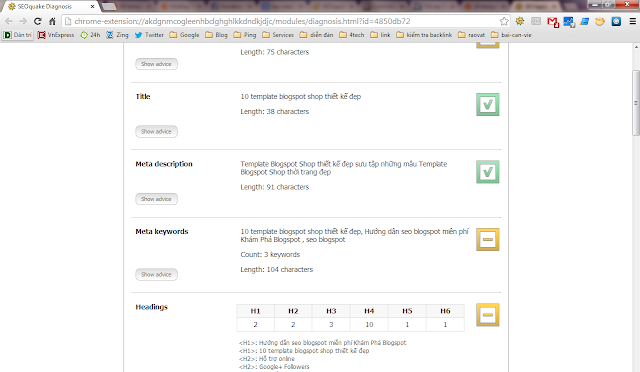Open the blue chart extension icon

[569, 22]
